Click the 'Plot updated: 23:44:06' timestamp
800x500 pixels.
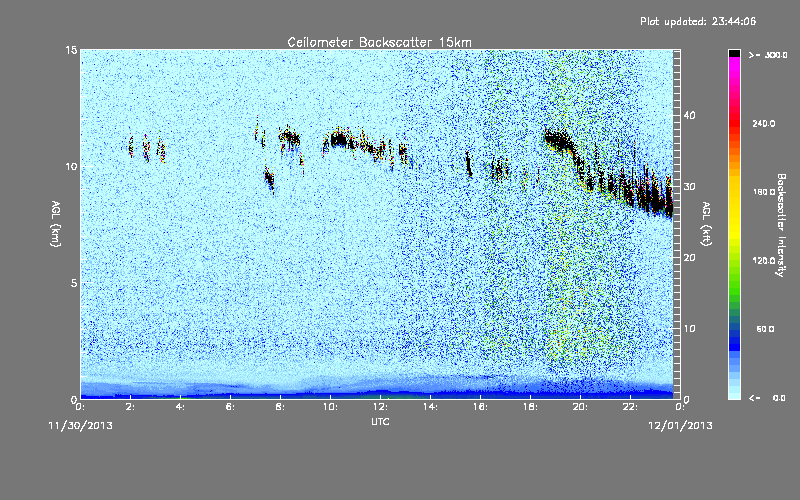698,21
